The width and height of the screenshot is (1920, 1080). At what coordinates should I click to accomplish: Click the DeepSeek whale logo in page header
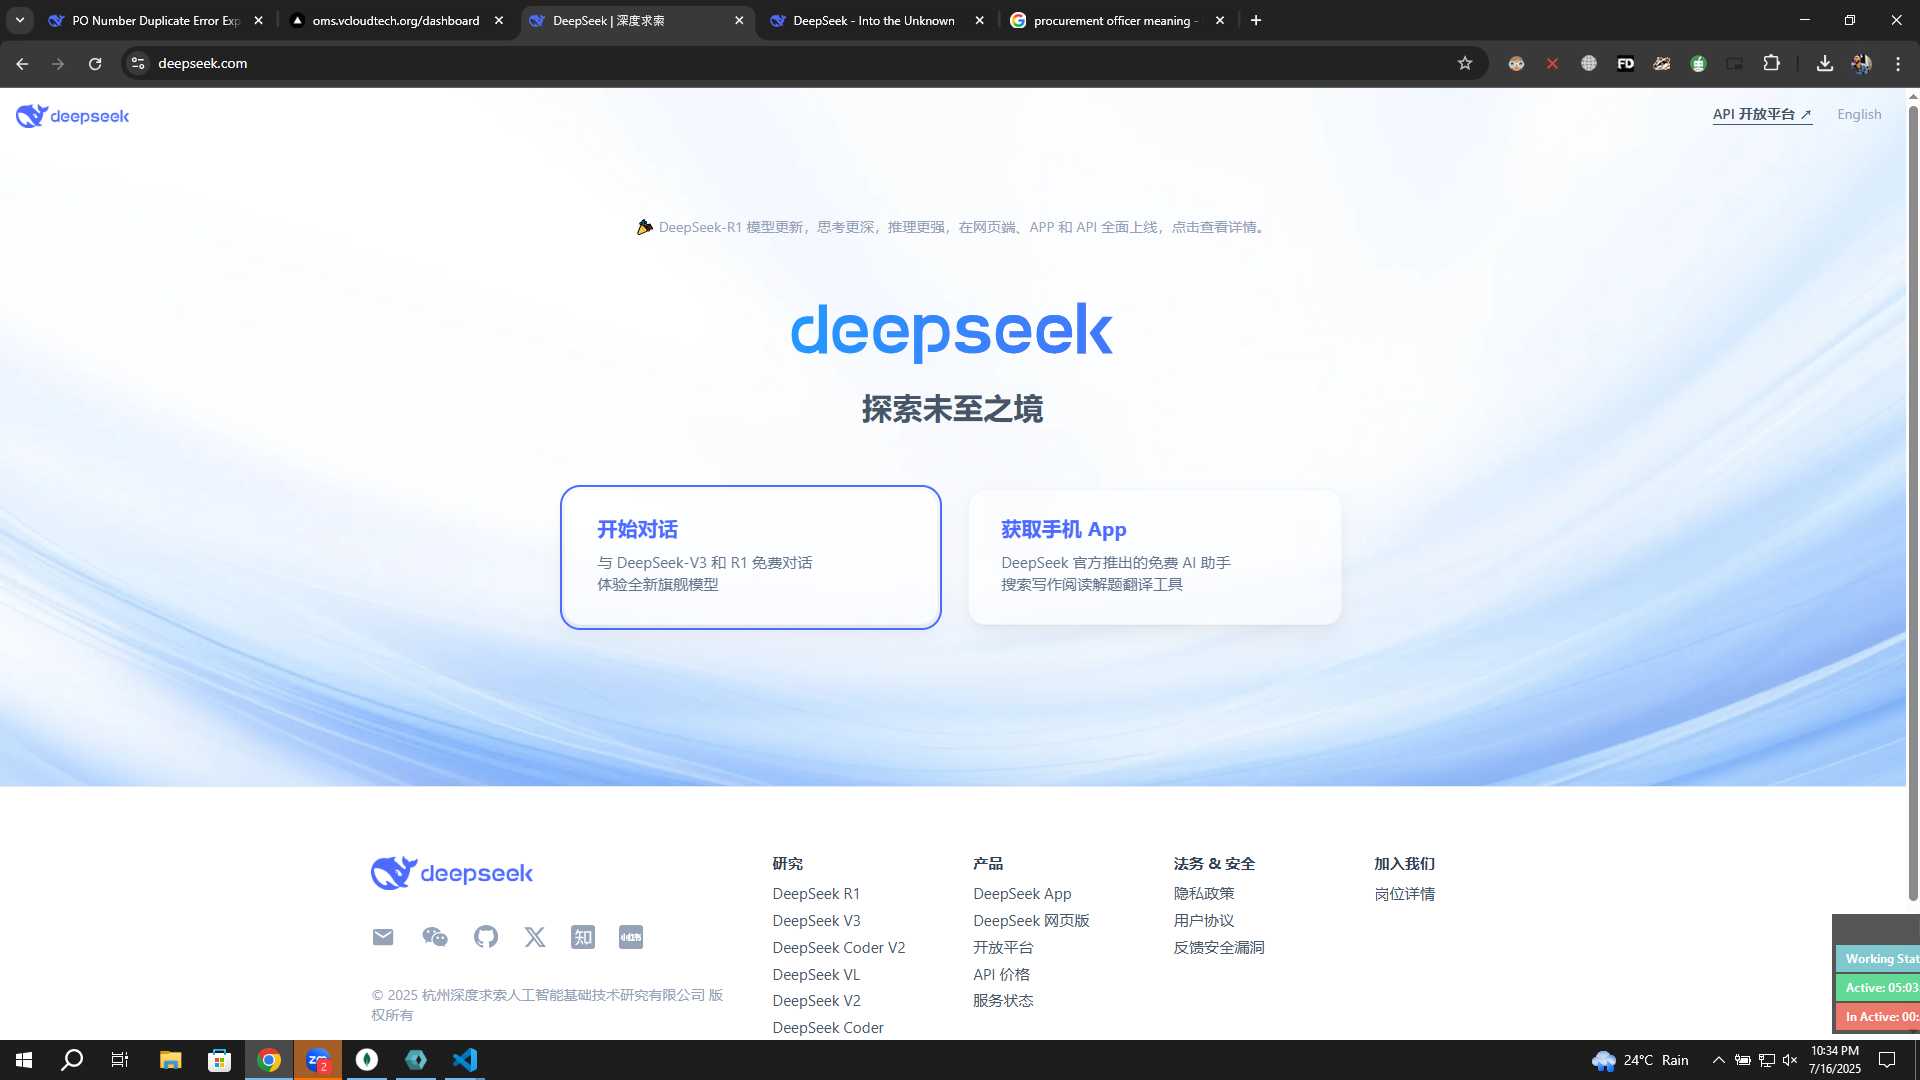(x=72, y=116)
